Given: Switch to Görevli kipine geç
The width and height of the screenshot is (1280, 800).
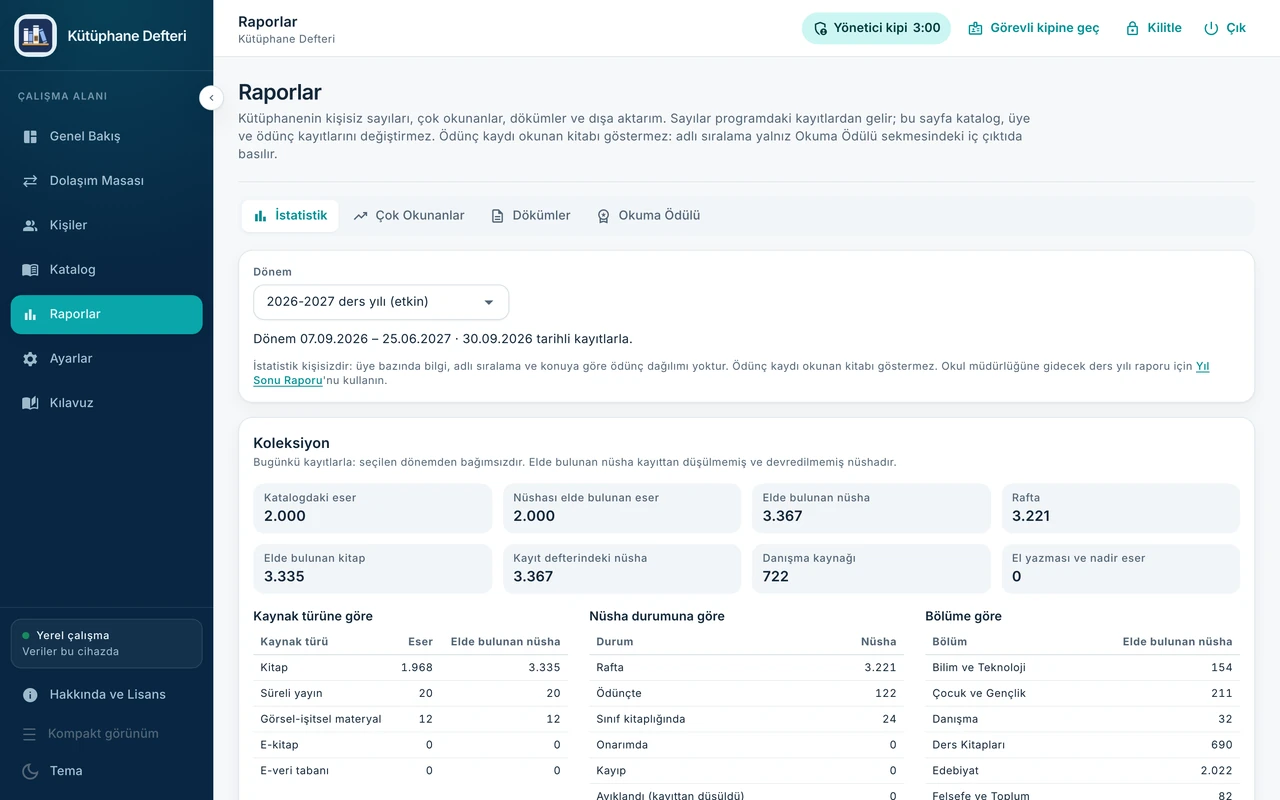Looking at the screenshot, I should pos(1034,28).
